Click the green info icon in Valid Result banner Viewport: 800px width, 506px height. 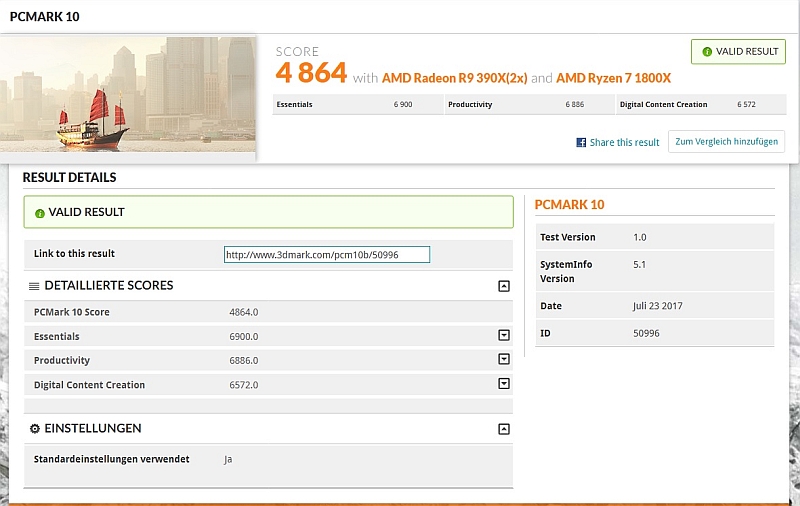[40, 213]
